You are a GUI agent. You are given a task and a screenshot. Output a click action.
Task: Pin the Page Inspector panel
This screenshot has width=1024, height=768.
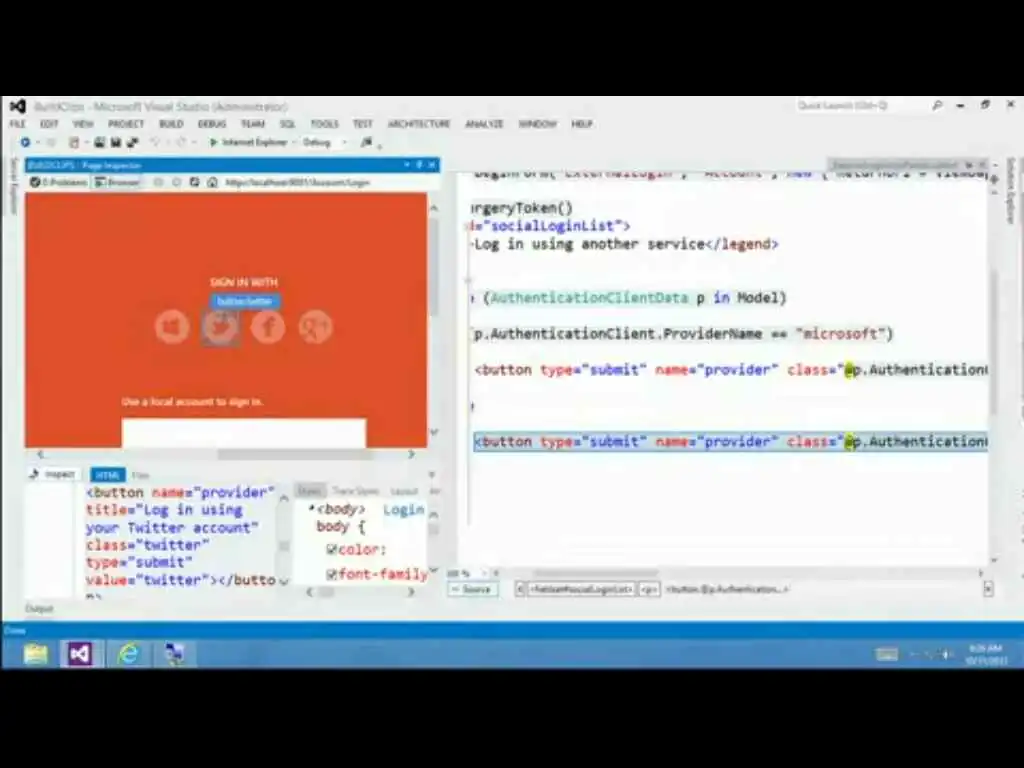tap(419, 165)
